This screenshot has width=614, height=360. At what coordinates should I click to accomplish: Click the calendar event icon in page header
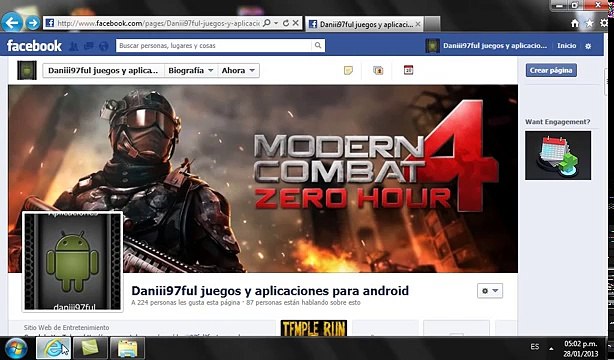point(408,70)
